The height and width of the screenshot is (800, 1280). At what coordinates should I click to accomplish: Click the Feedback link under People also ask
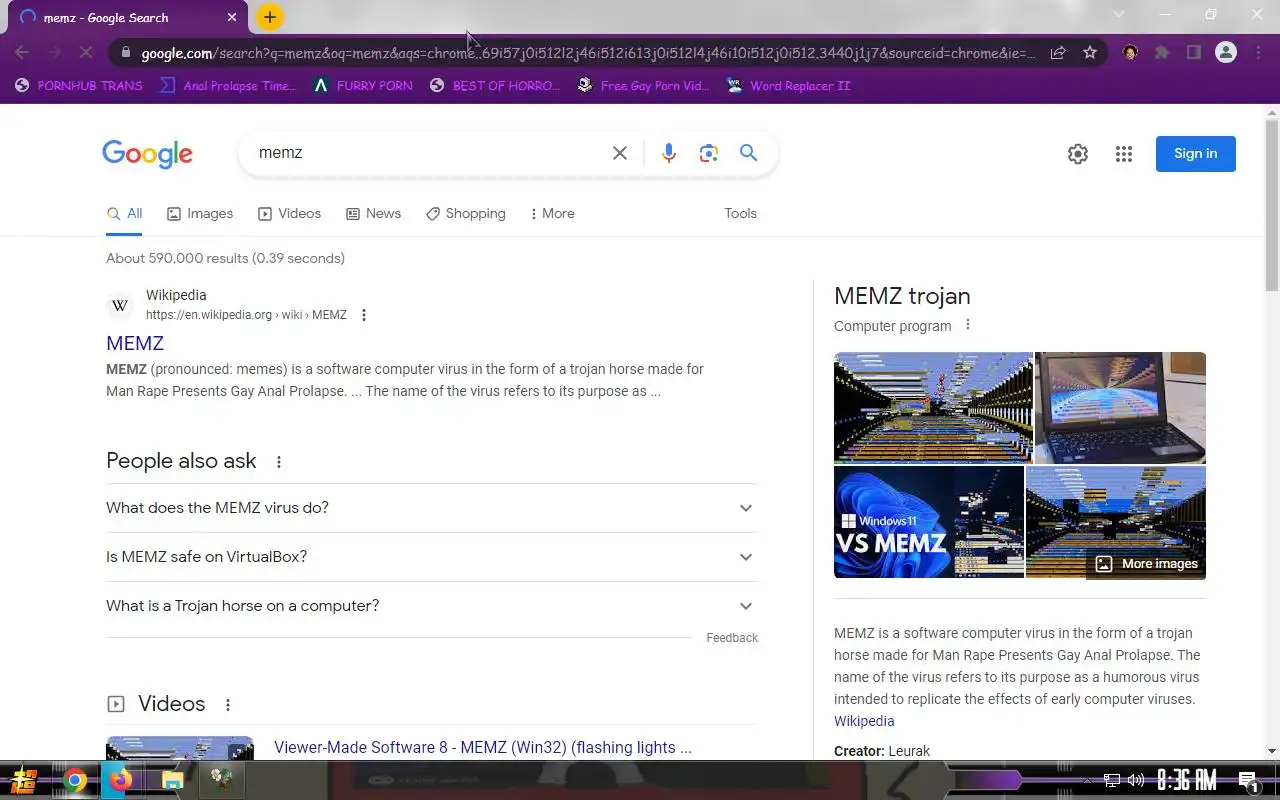[732, 638]
